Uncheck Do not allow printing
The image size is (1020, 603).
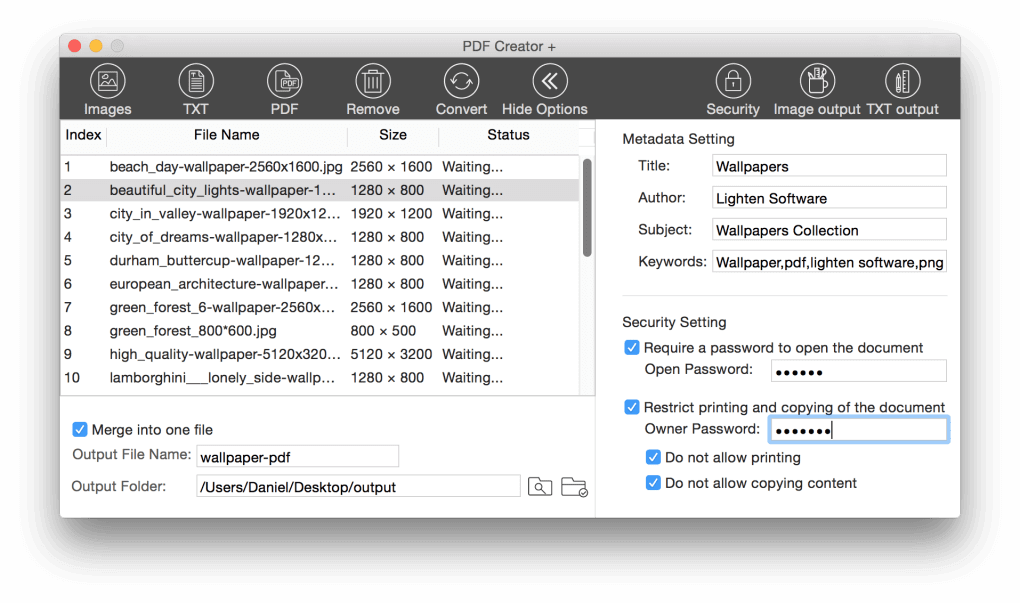click(x=653, y=457)
